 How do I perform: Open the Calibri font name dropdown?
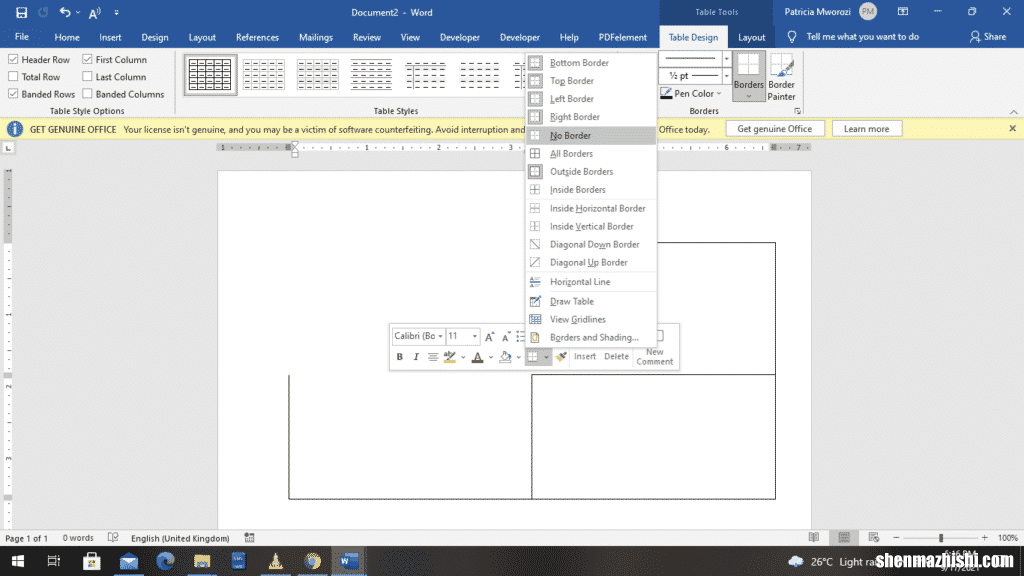[x=440, y=336]
